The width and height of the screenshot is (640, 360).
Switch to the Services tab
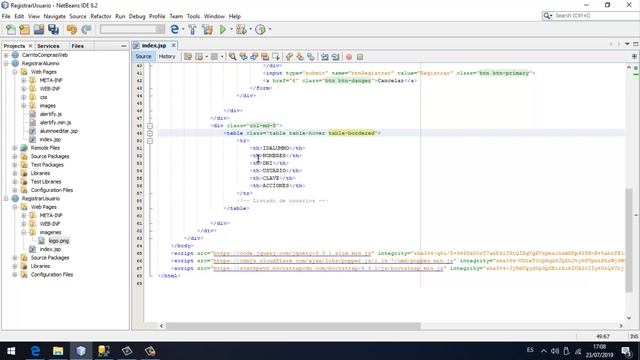(48, 46)
